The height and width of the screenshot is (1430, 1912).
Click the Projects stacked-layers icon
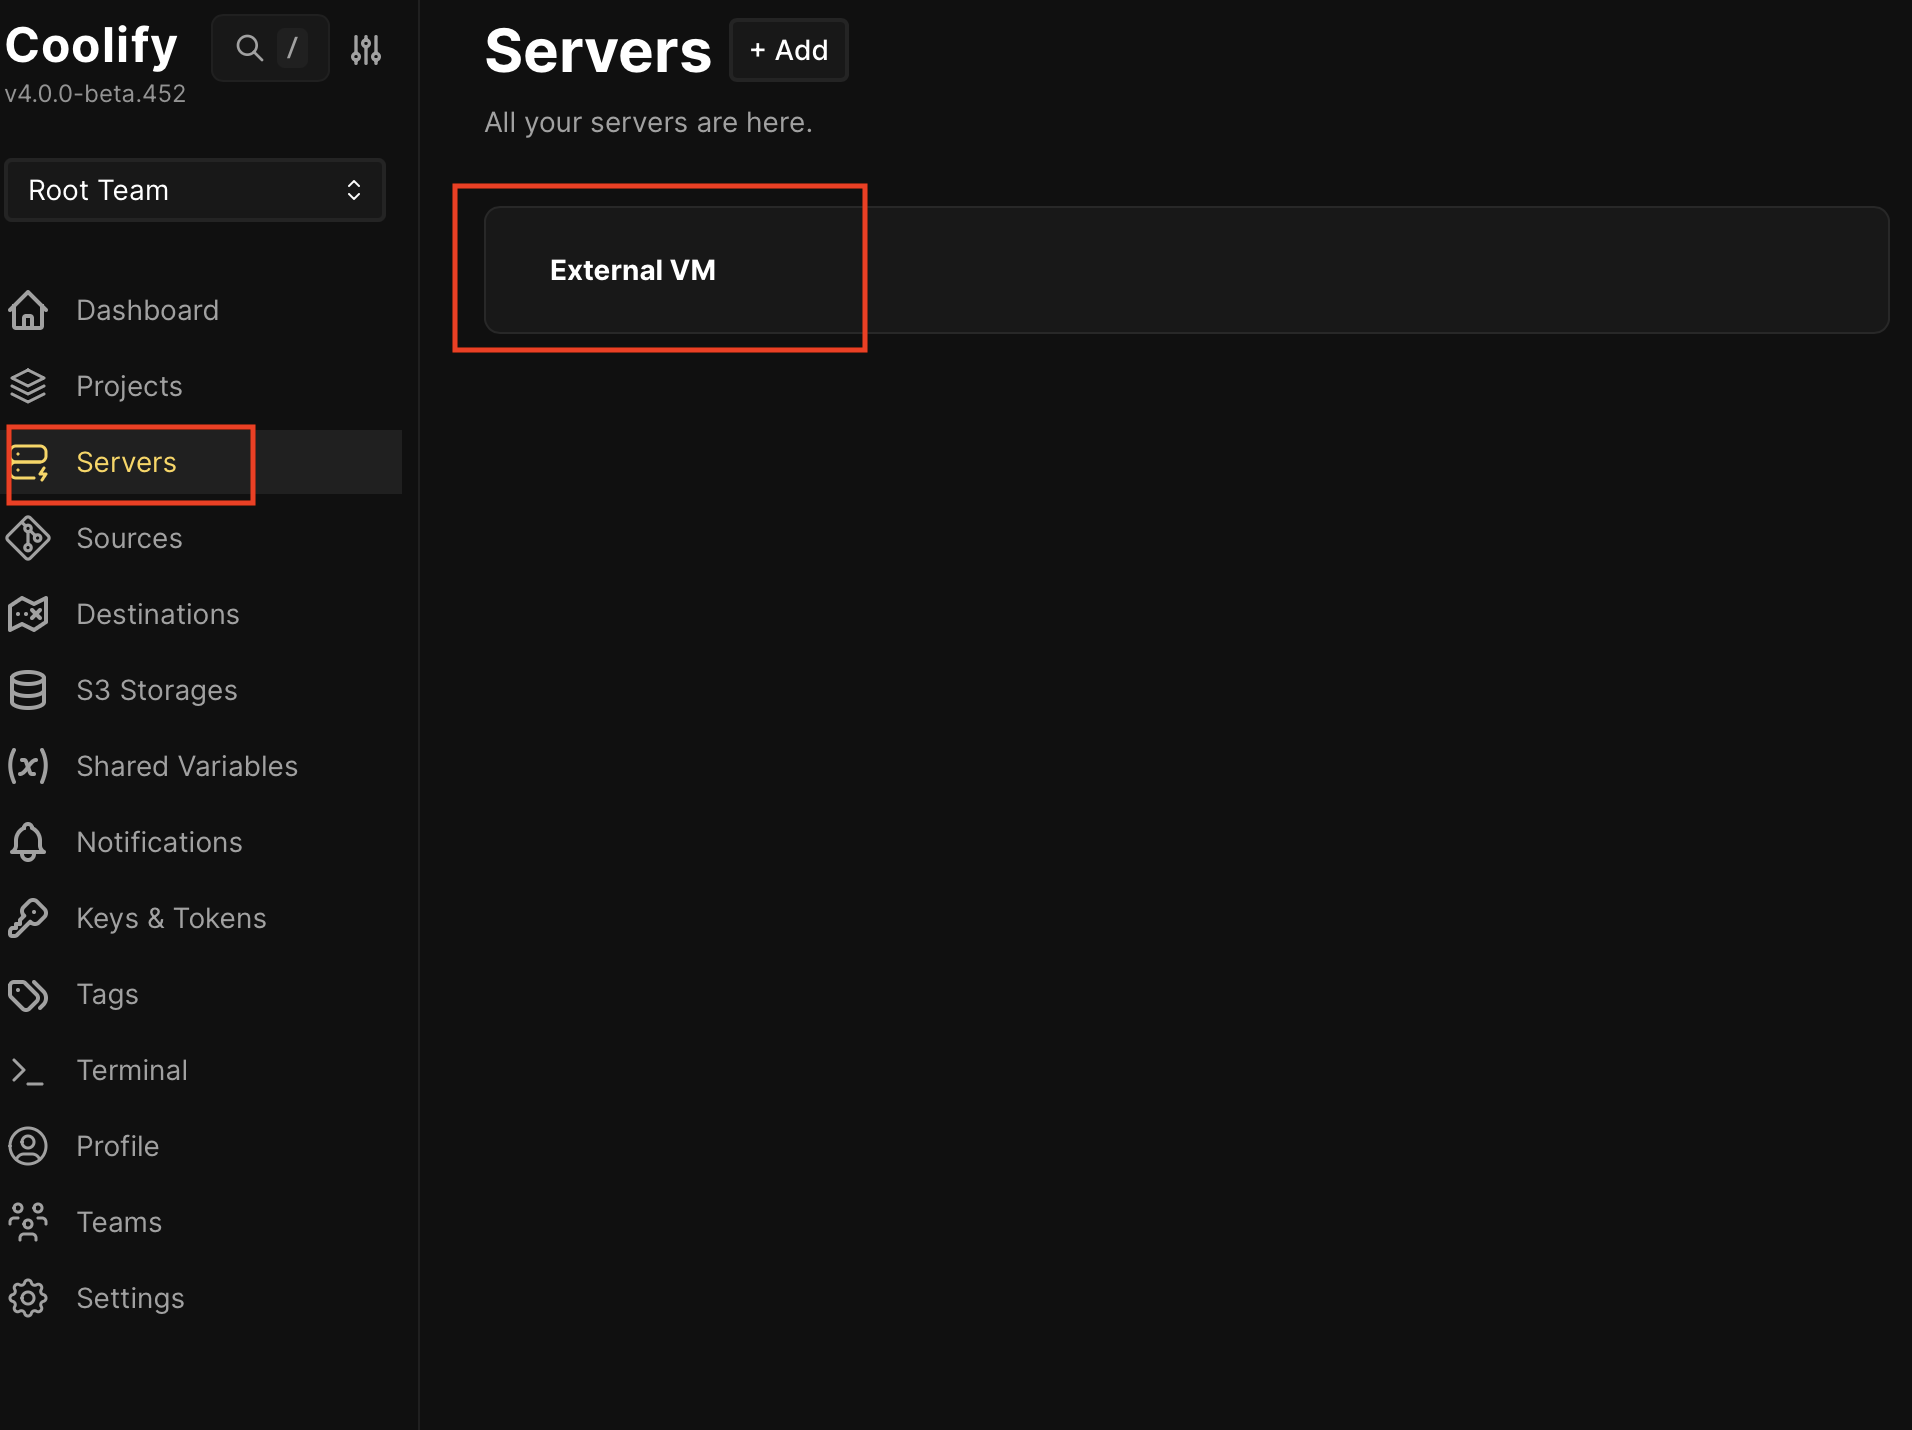tap(27, 386)
